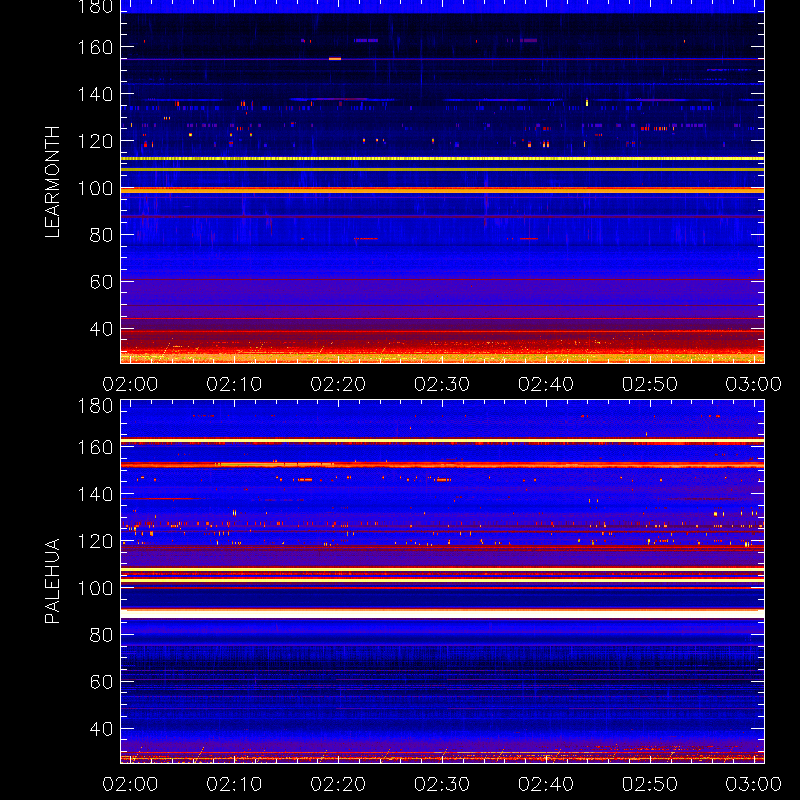Viewport: 800px width, 800px height.
Task: Click the 03:00 time label under LEARMONTH plot
Action: 754,384
